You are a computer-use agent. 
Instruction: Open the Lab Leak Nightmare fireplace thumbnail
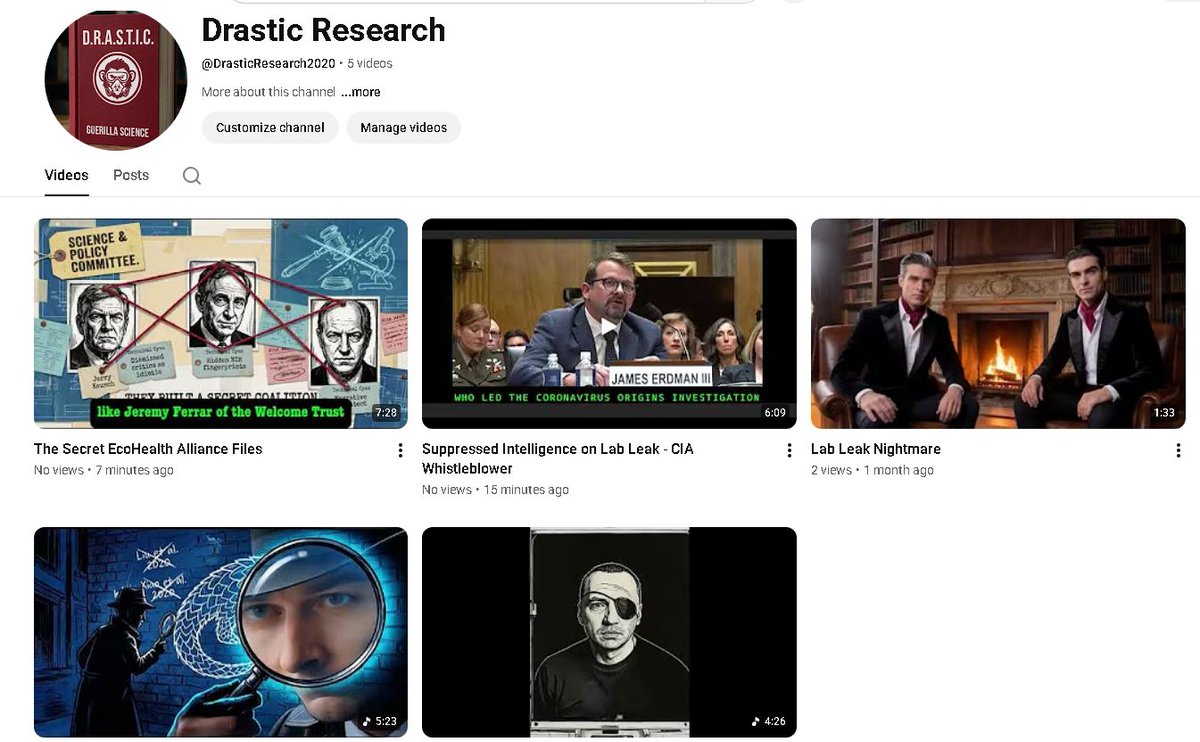tap(998, 324)
